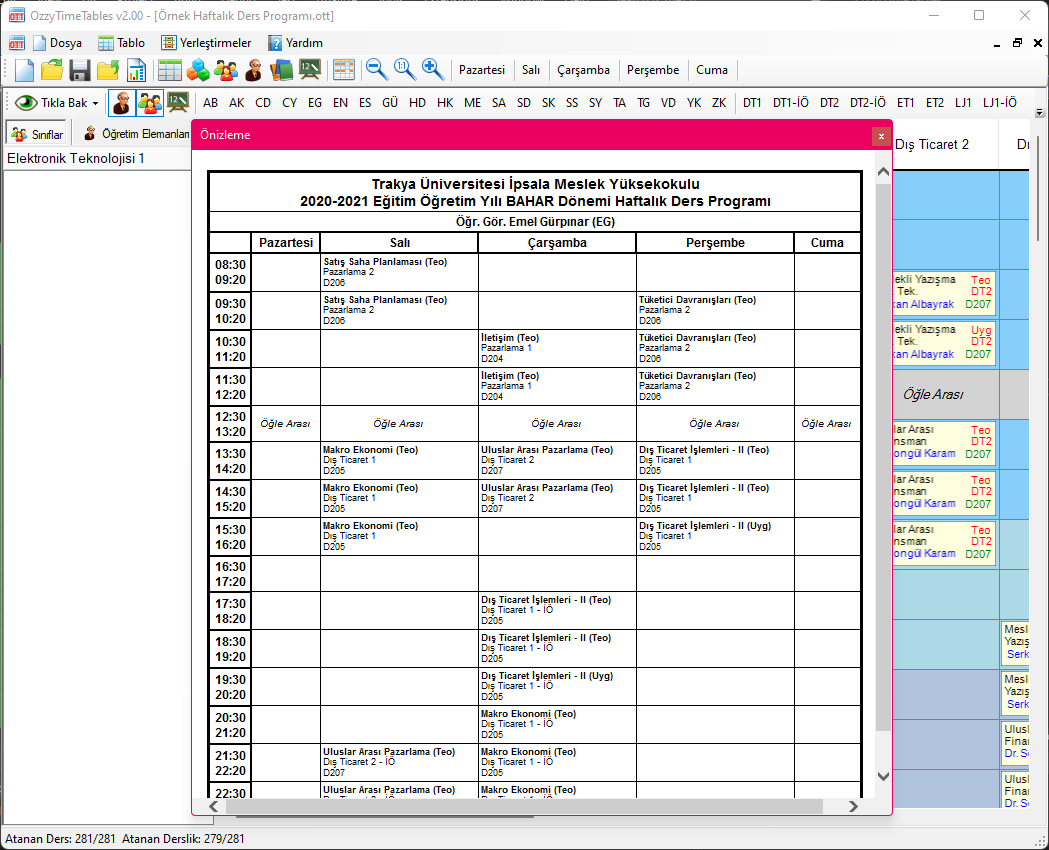The image size is (1049, 850).
Task: Close the Önizleme preview panel
Action: point(880,136)
